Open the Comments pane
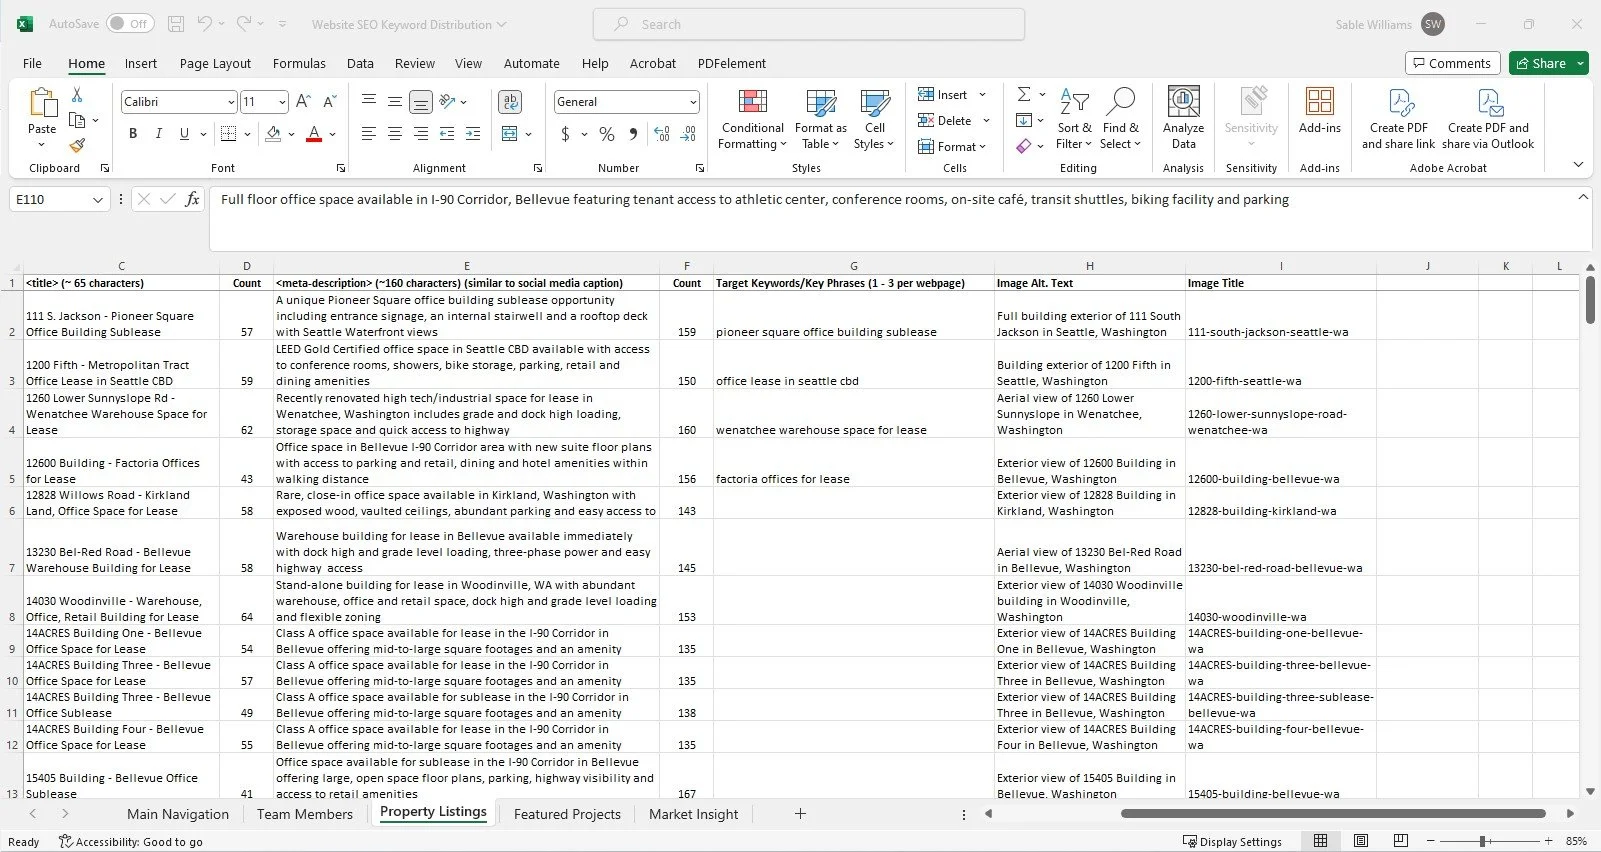Image resolution: width=1601 pixels, height=852 pixels. pos(1452,63)
